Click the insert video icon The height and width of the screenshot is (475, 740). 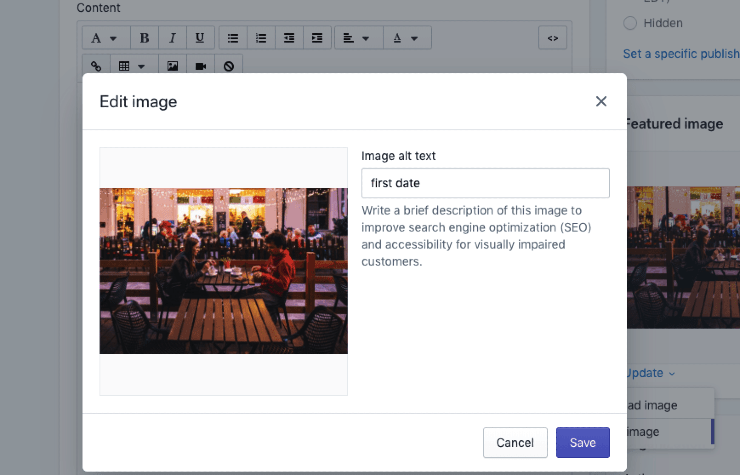pos(201,66)
